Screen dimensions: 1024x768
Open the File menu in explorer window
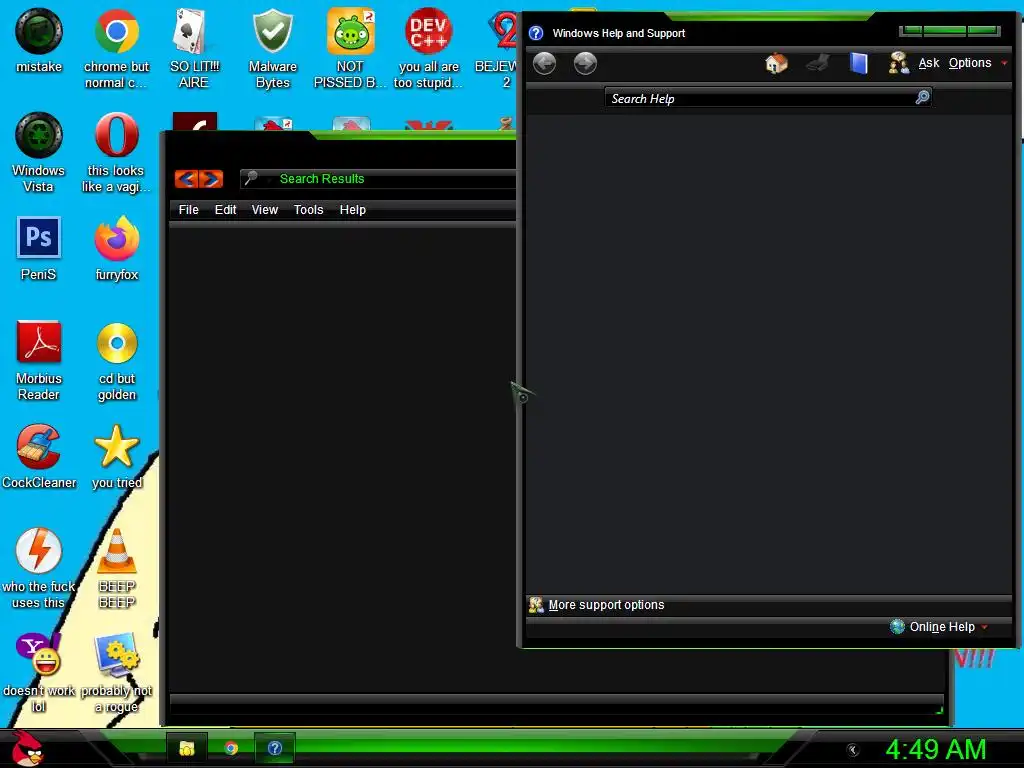point(189,210)
